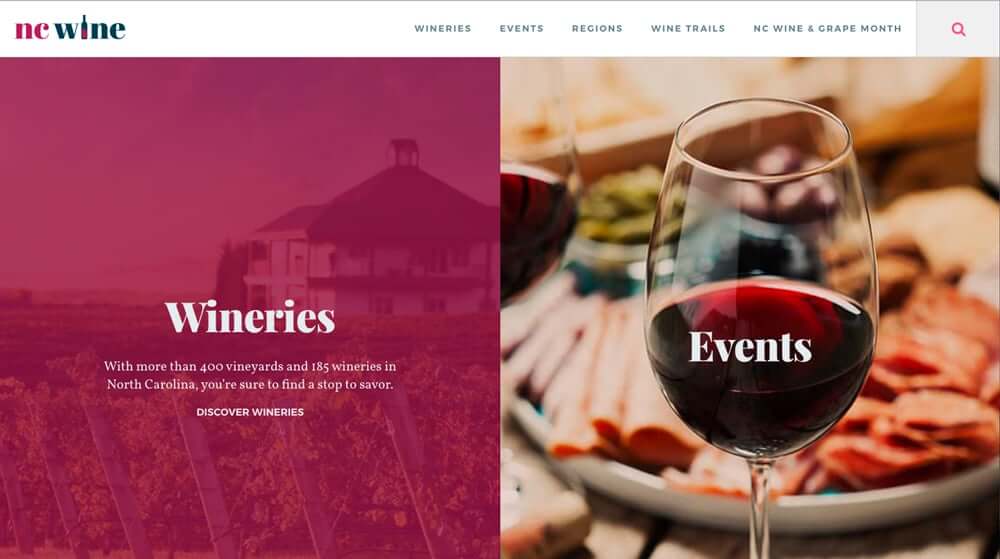Image resolution: width=1000 pixels, height=559 pixels.
Task: Open the Wine Trails navigation link
Action: tap(688, 29)
